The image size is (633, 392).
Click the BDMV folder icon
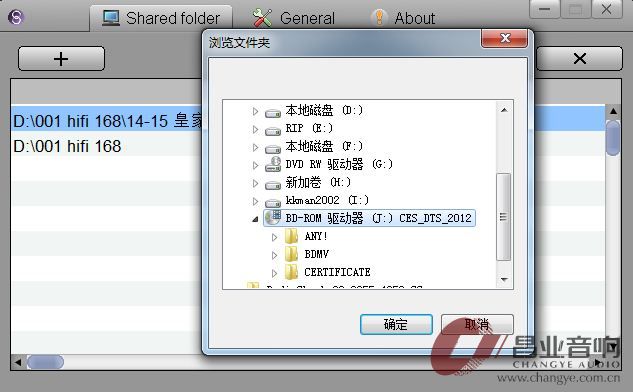tap(291, 254)
